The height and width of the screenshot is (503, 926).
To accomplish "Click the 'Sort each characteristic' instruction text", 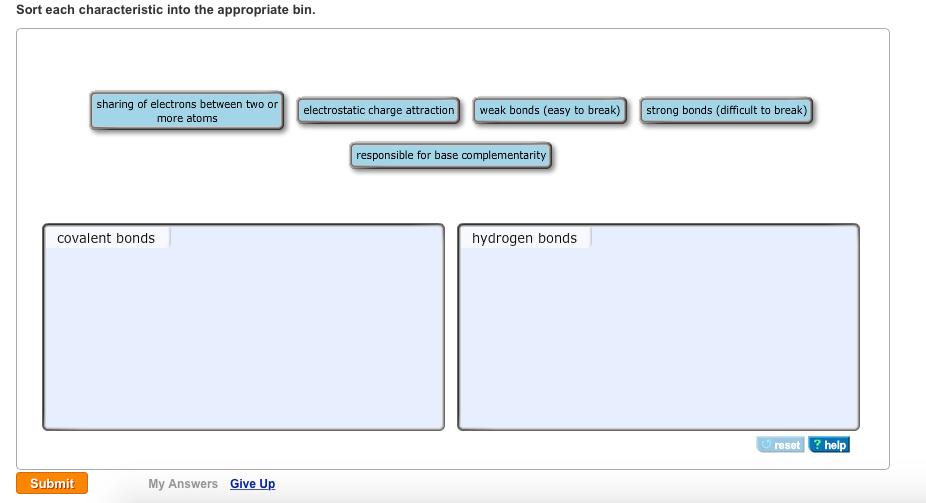I will tap(166, 9).
